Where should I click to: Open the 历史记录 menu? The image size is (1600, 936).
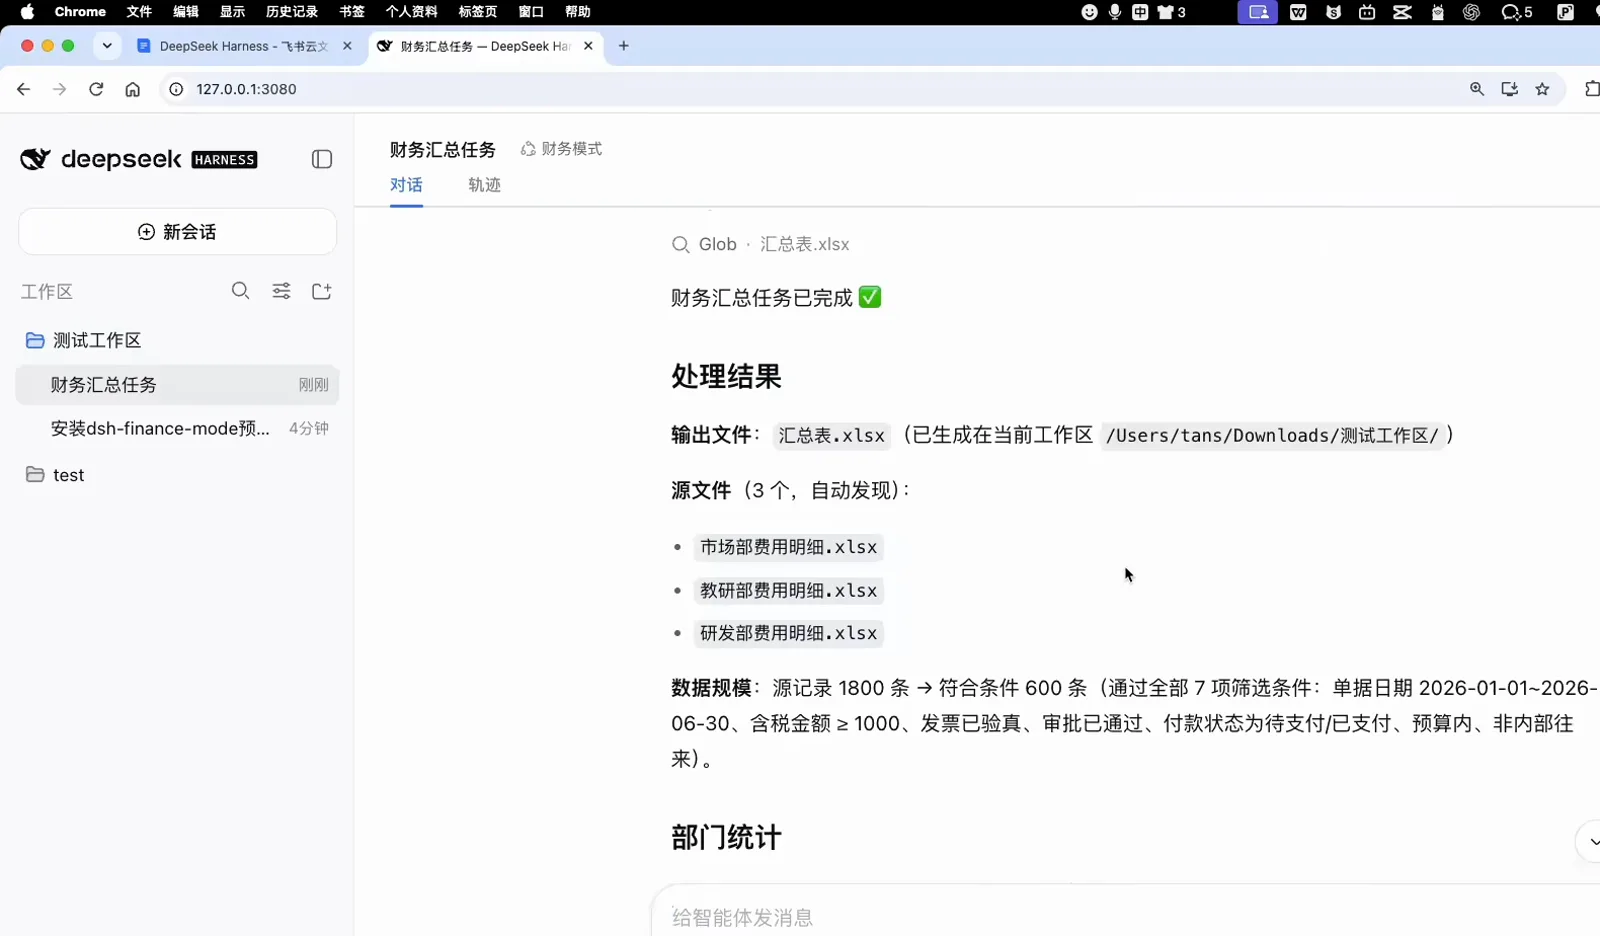coord(292,12)
